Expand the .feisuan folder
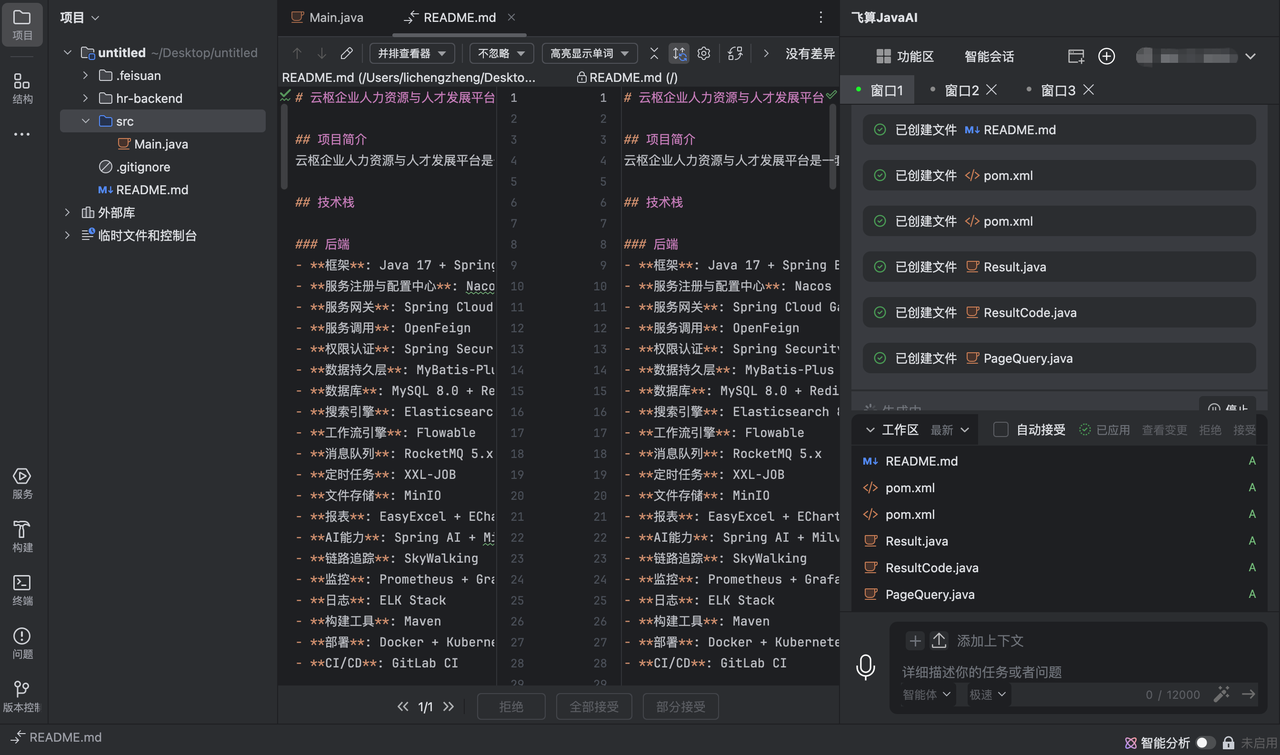The image size is (1280, 755). tap(85, 76)
